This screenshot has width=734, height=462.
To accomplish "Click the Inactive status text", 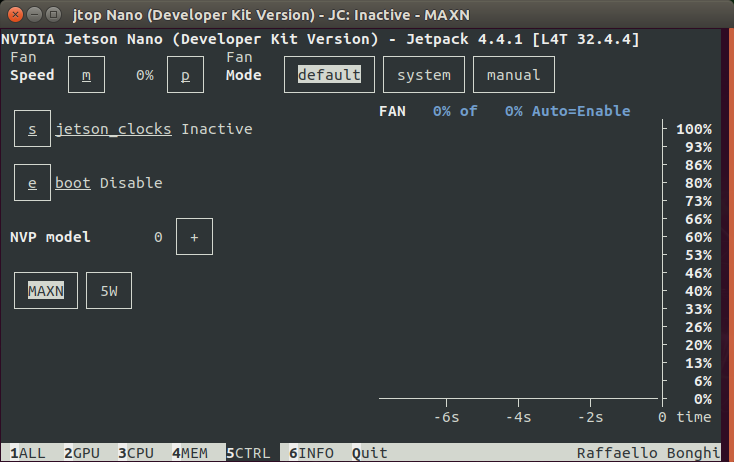I will point(217,129).
